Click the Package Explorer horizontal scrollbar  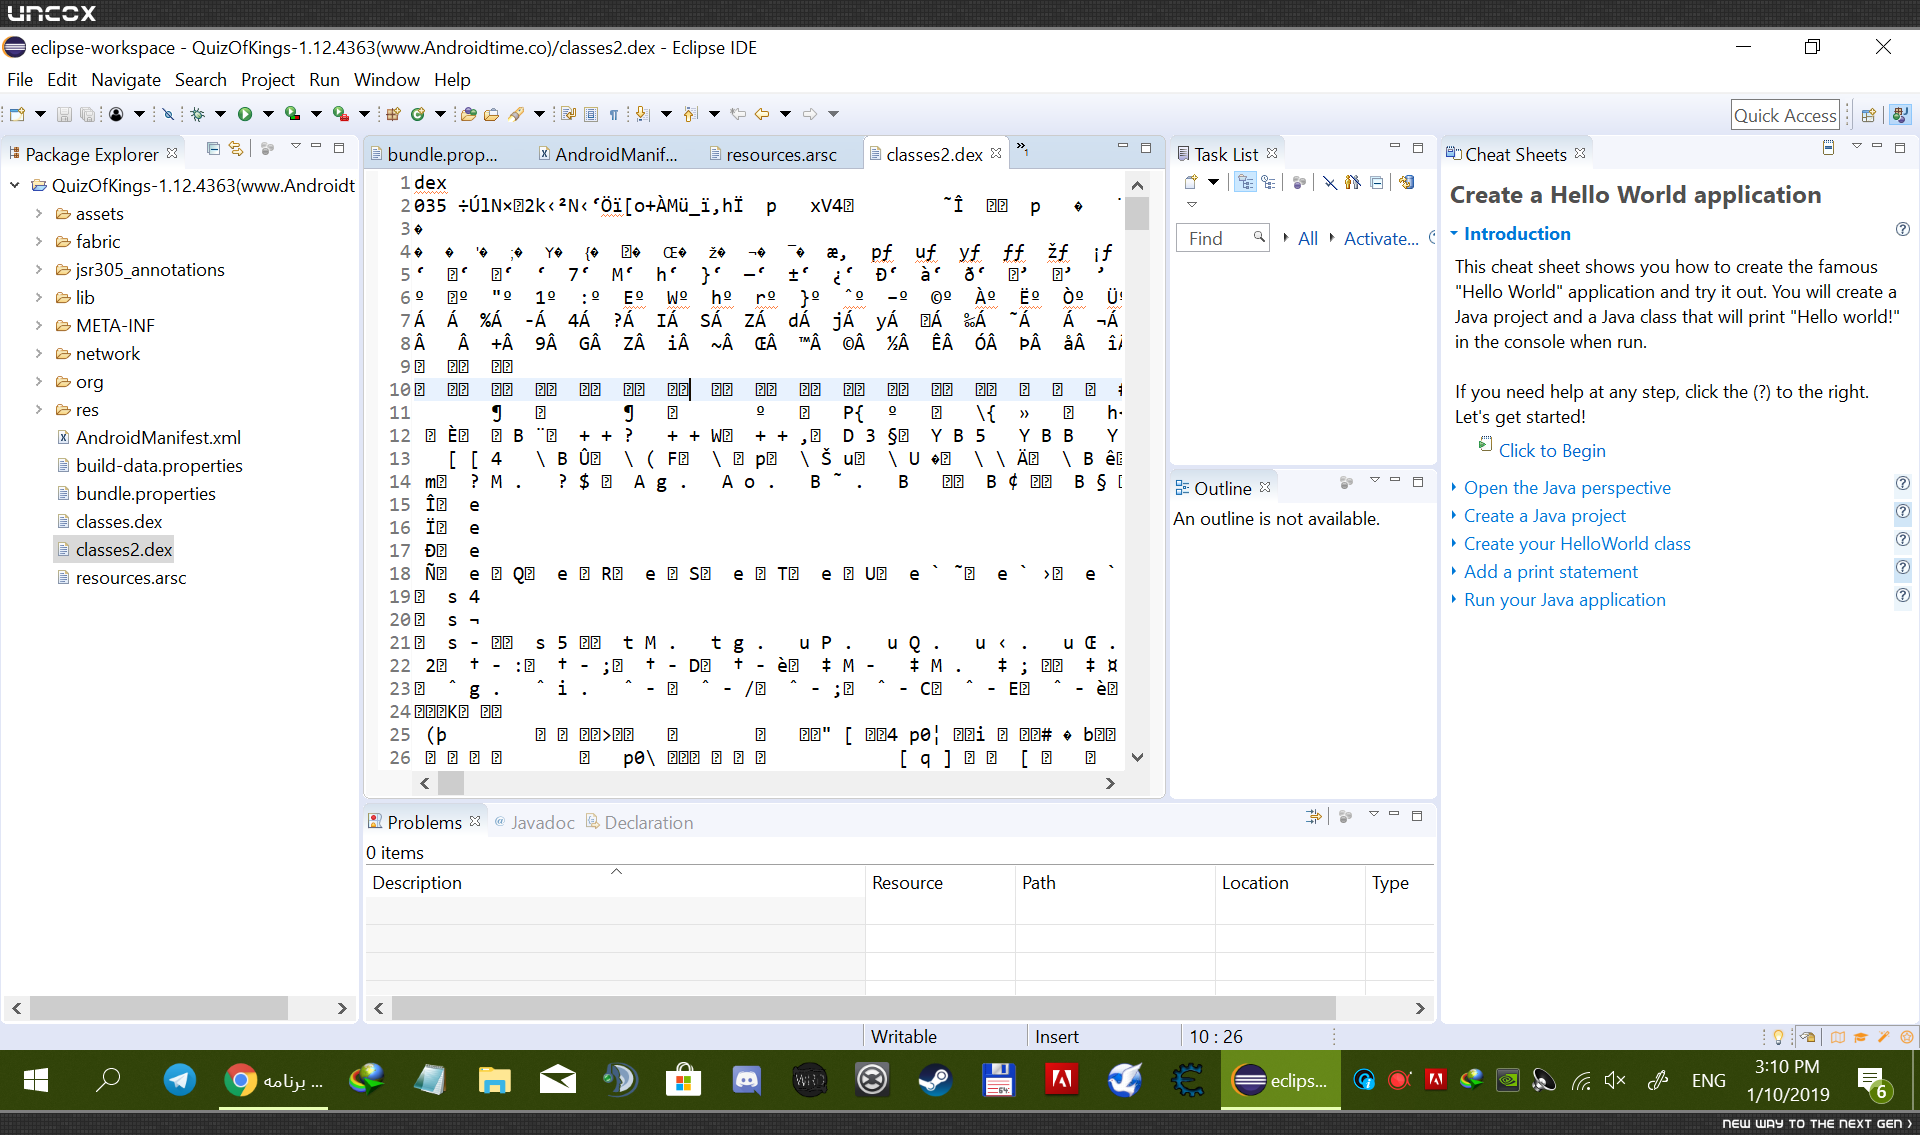tap(159, 1008)
